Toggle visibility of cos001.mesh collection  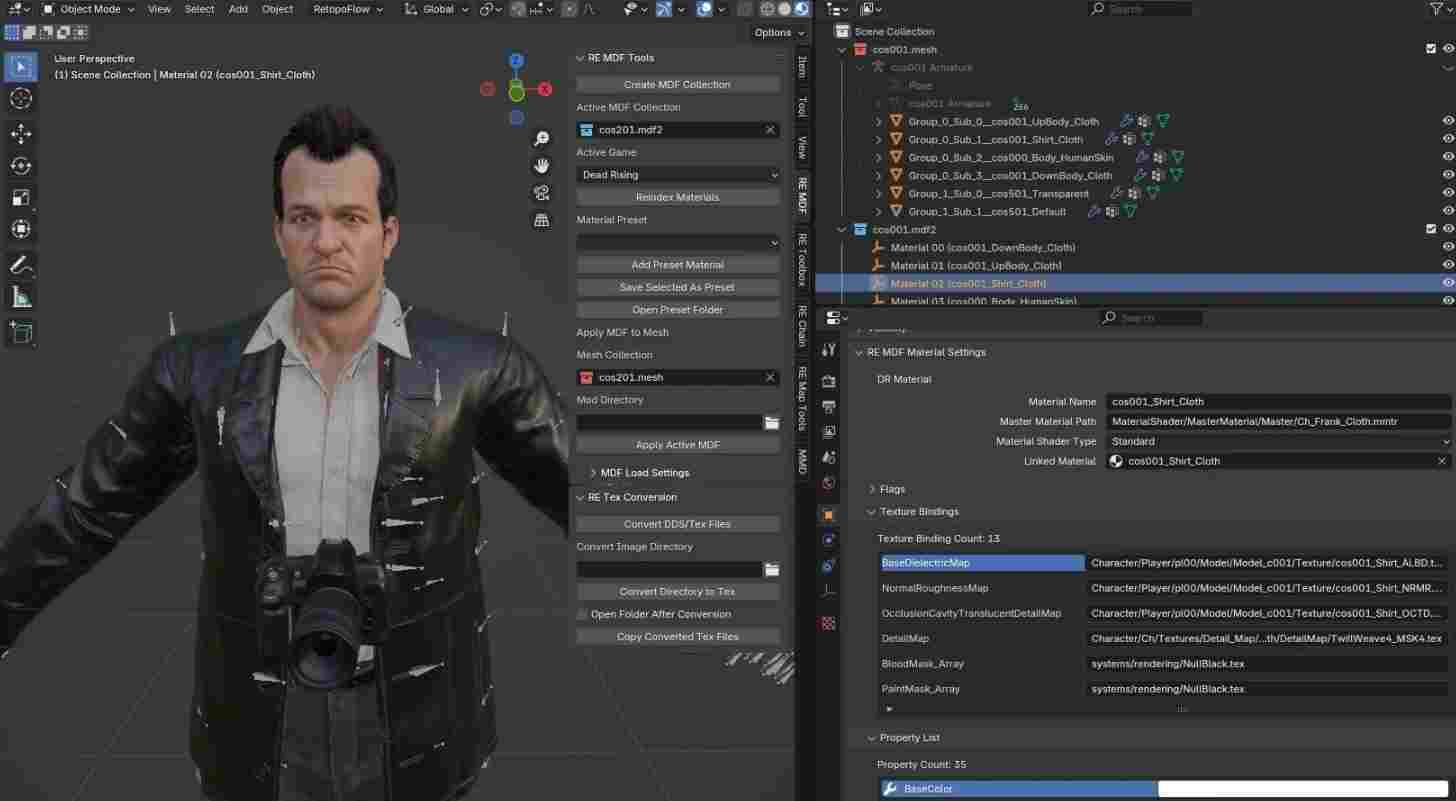pos(1448,49)
